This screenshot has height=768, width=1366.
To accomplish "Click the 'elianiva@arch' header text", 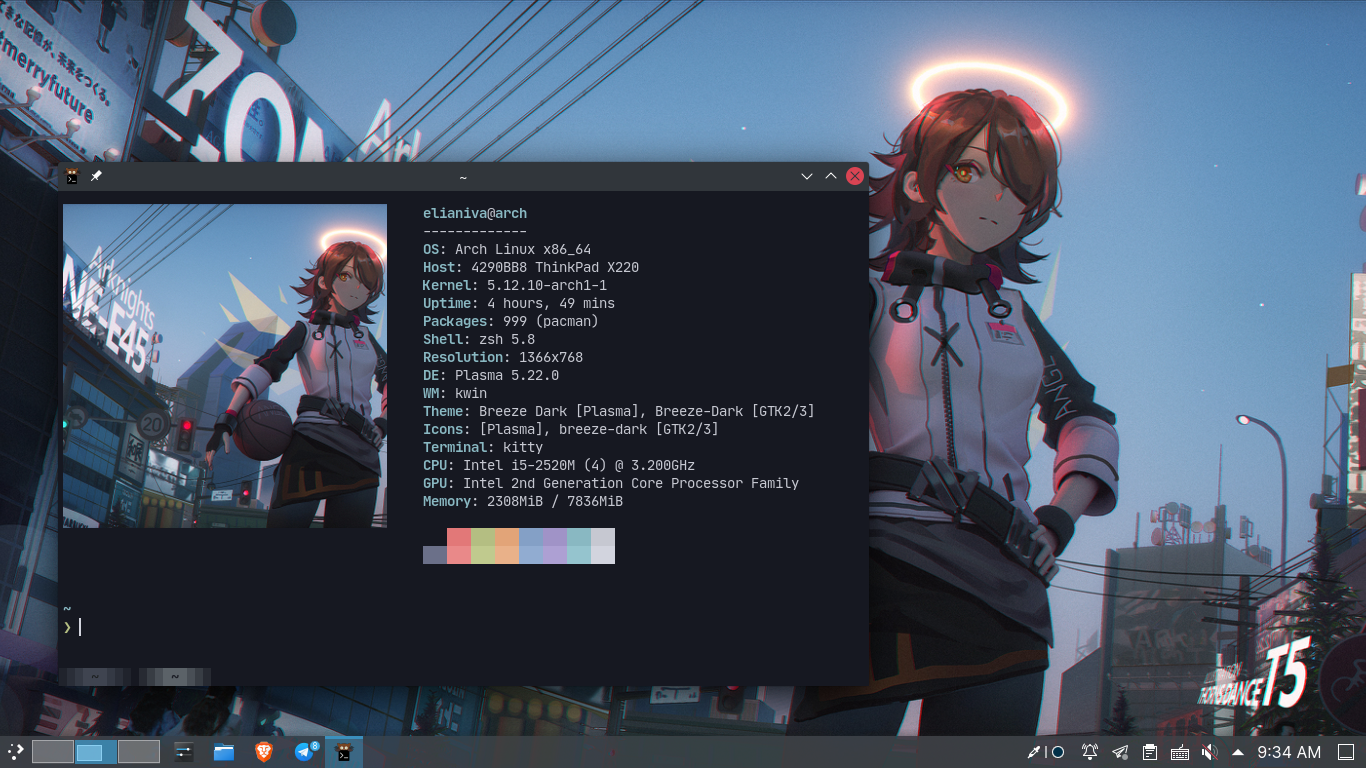I will point(475,213).
